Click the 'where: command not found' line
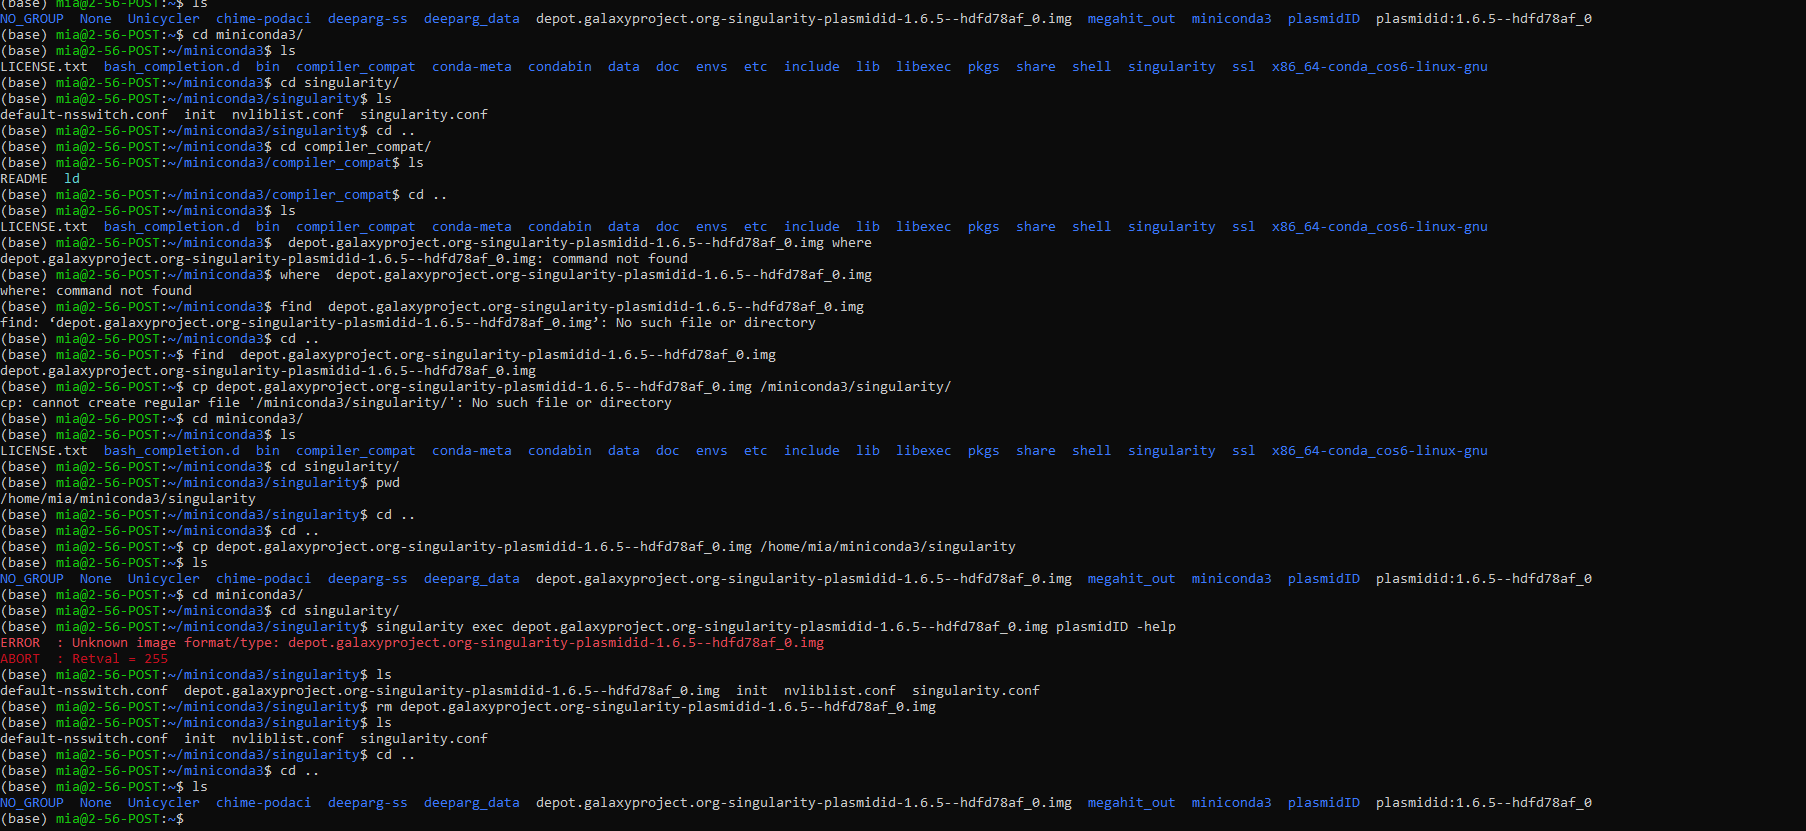 96,291
